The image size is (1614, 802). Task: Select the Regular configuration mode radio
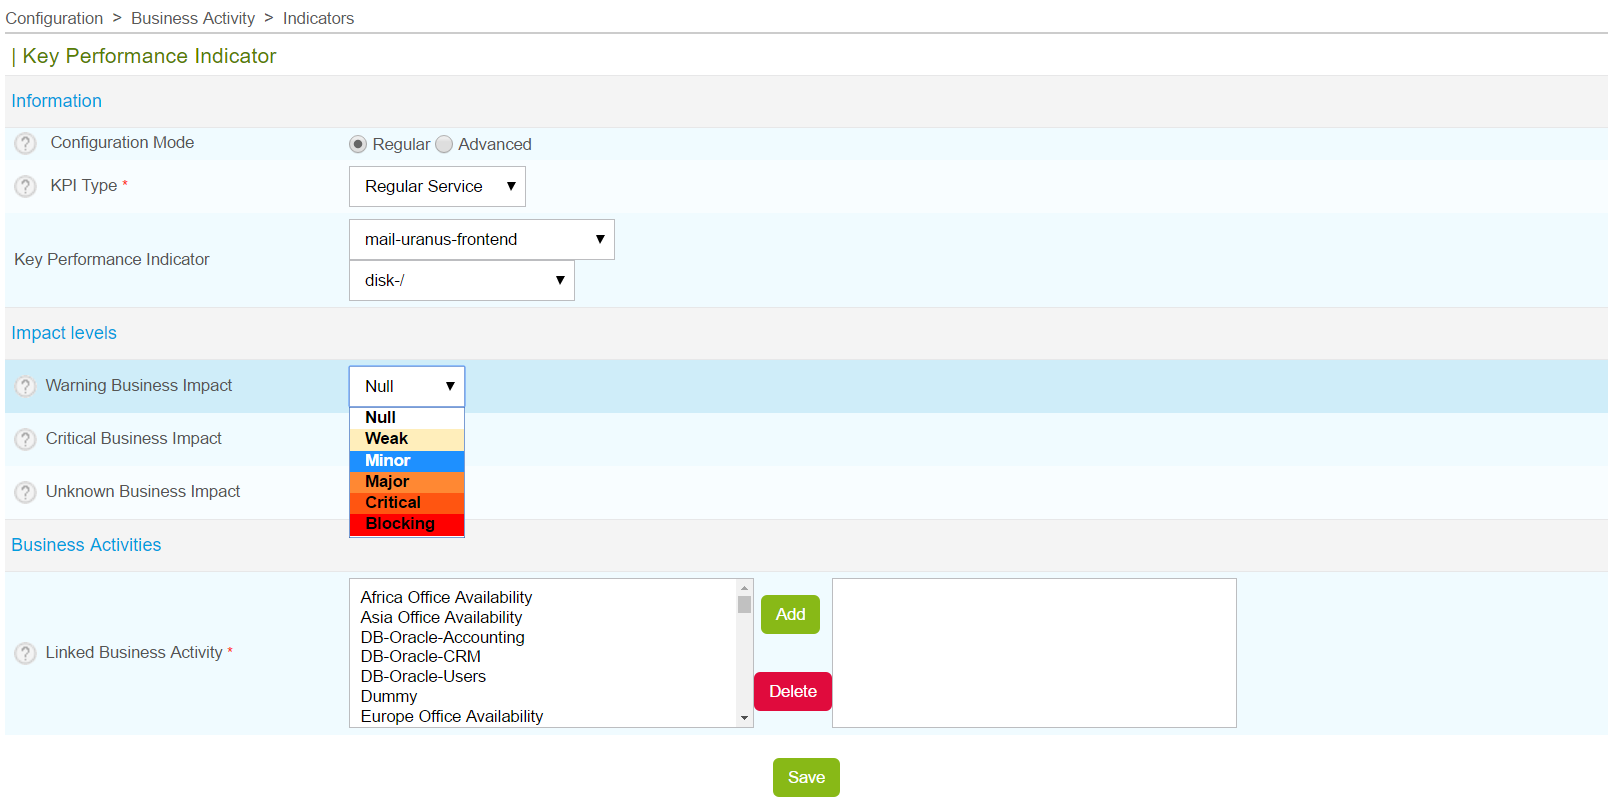tap(358, 144)
